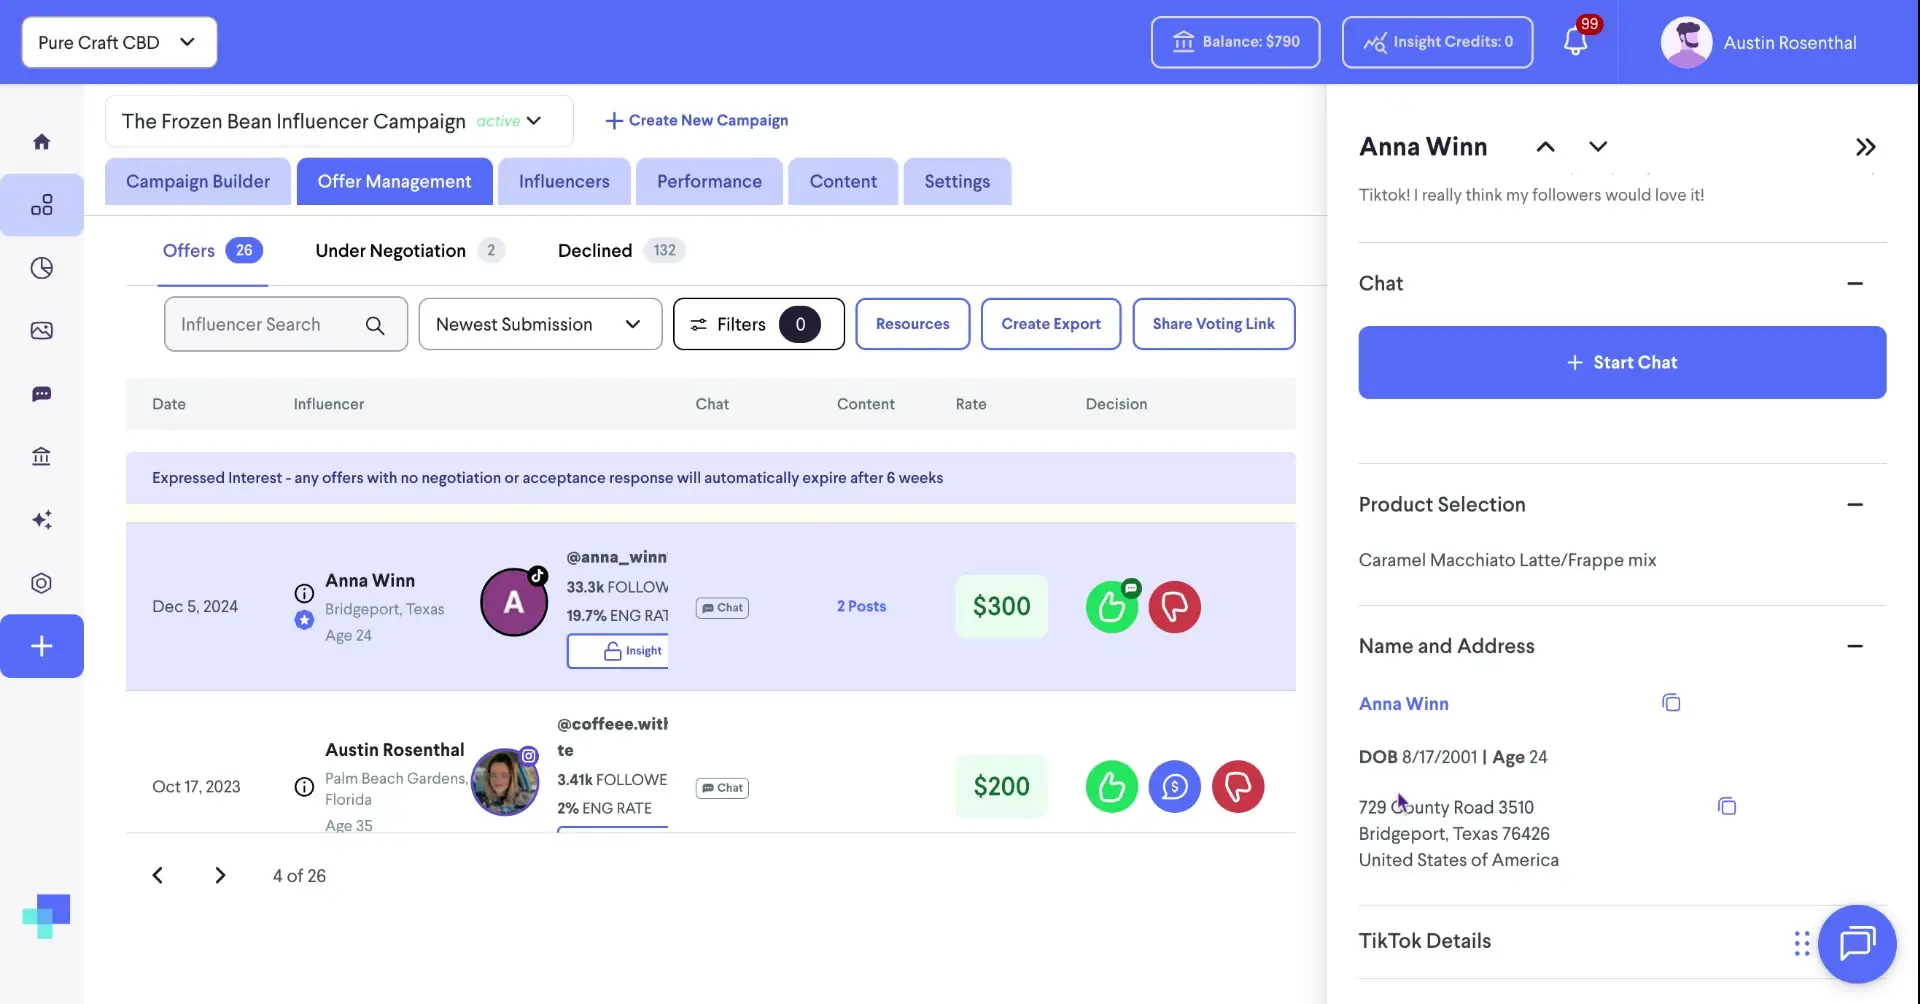Image resolution: width=1920 pixels, height=1004 pixels.
Task: Open the media gallery sidebar icon
Action: pyautogui.click(x=42, y=330)
